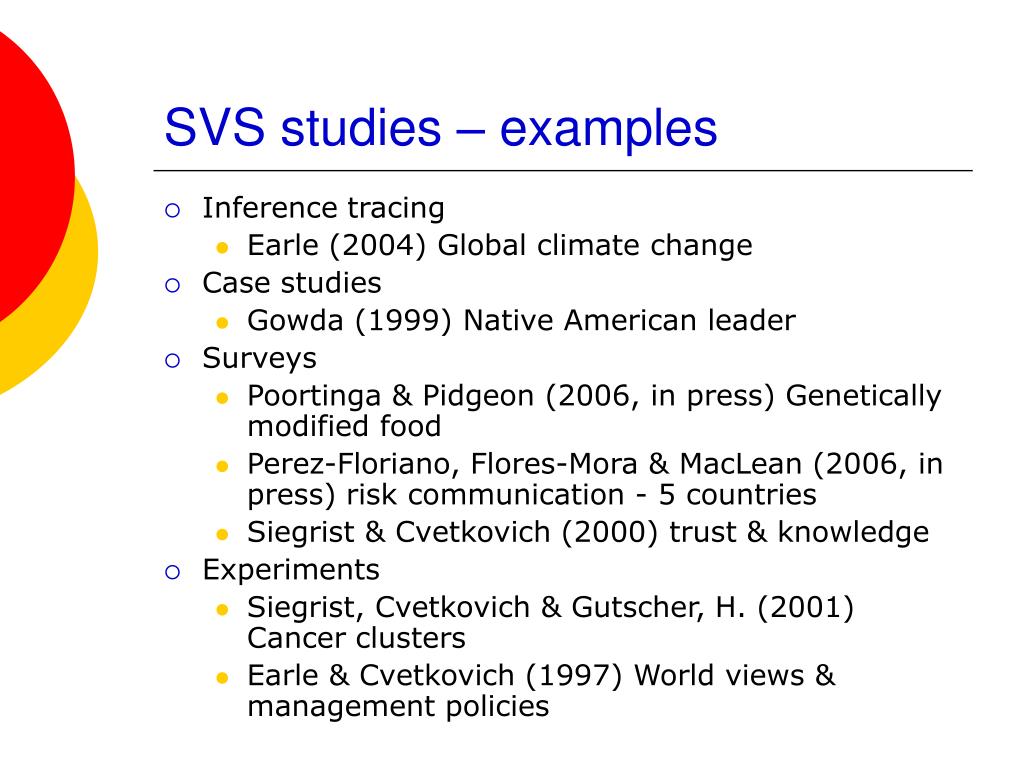Click the 'Surveys' heading text
This screenshot has width=1024, height=768.
click(x=259, y=359)
